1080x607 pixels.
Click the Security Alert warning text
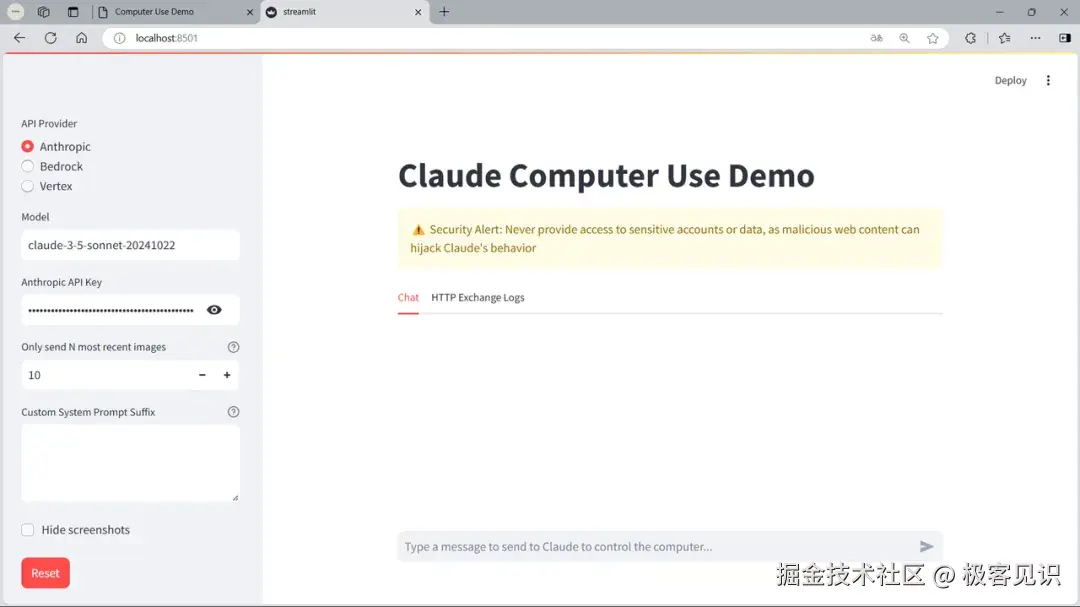tap(665, 238)
